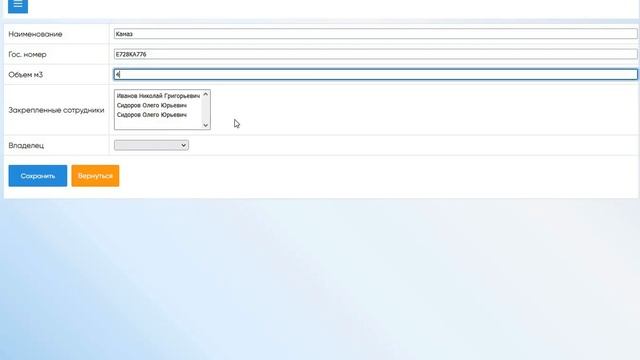
Task: Click the Гос. номер label
Action: point(27,54)
